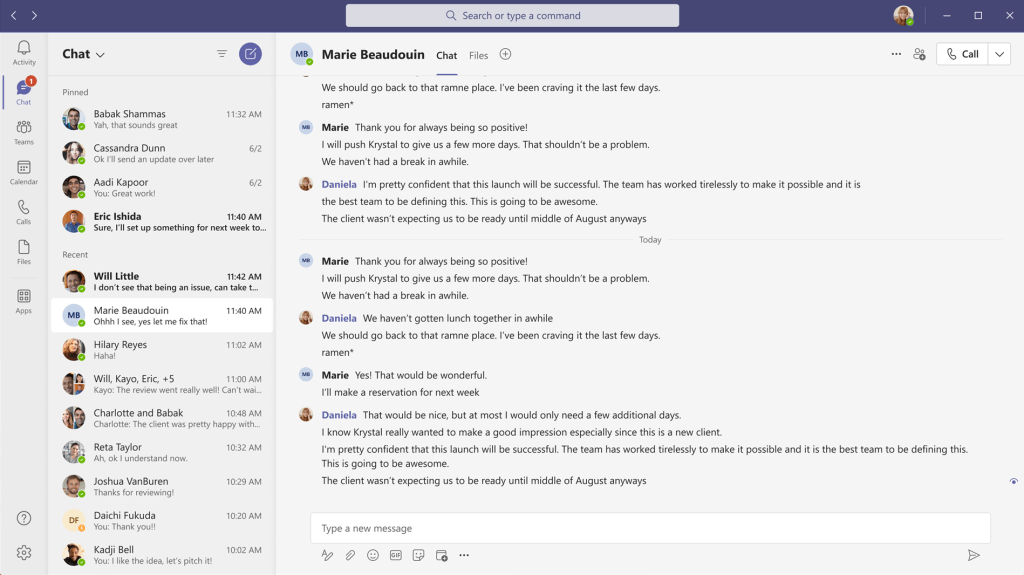Switch to the Files tab
Viewport: 1024px width, 575px height.
coord(478,56)
